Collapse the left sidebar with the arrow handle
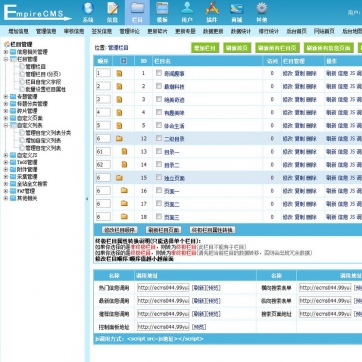 click(87, 199)
